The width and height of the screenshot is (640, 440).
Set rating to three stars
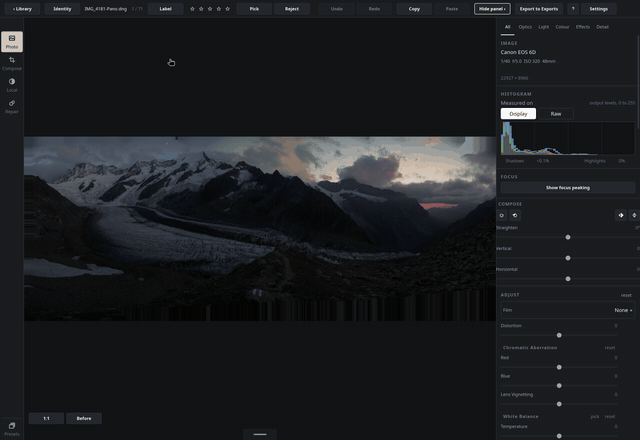click(210, 9)
